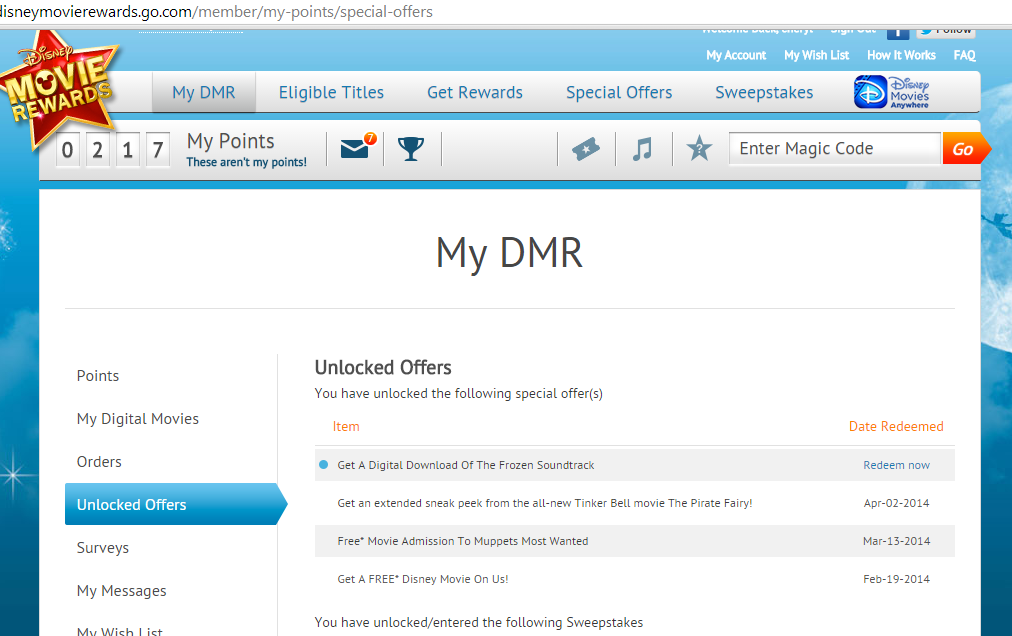Open the Sweepstakes tab
Screen dimensions: 1012x636
[x=764, y=93]
